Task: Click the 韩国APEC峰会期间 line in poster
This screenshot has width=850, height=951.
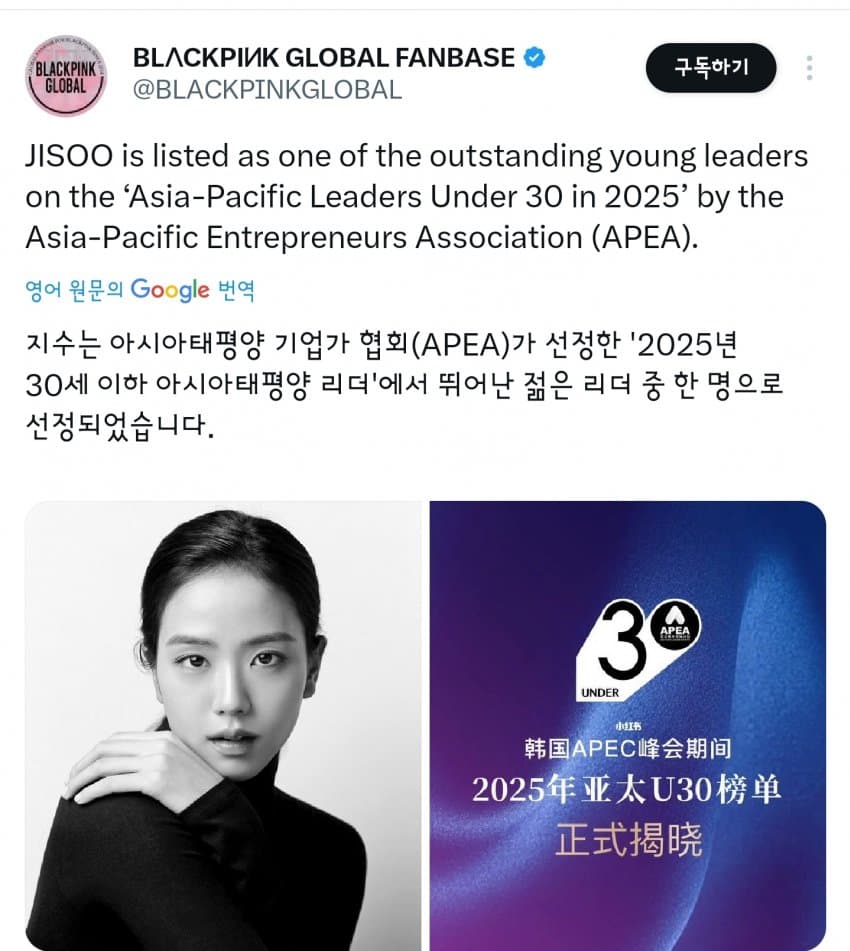Action: point(628,748)
